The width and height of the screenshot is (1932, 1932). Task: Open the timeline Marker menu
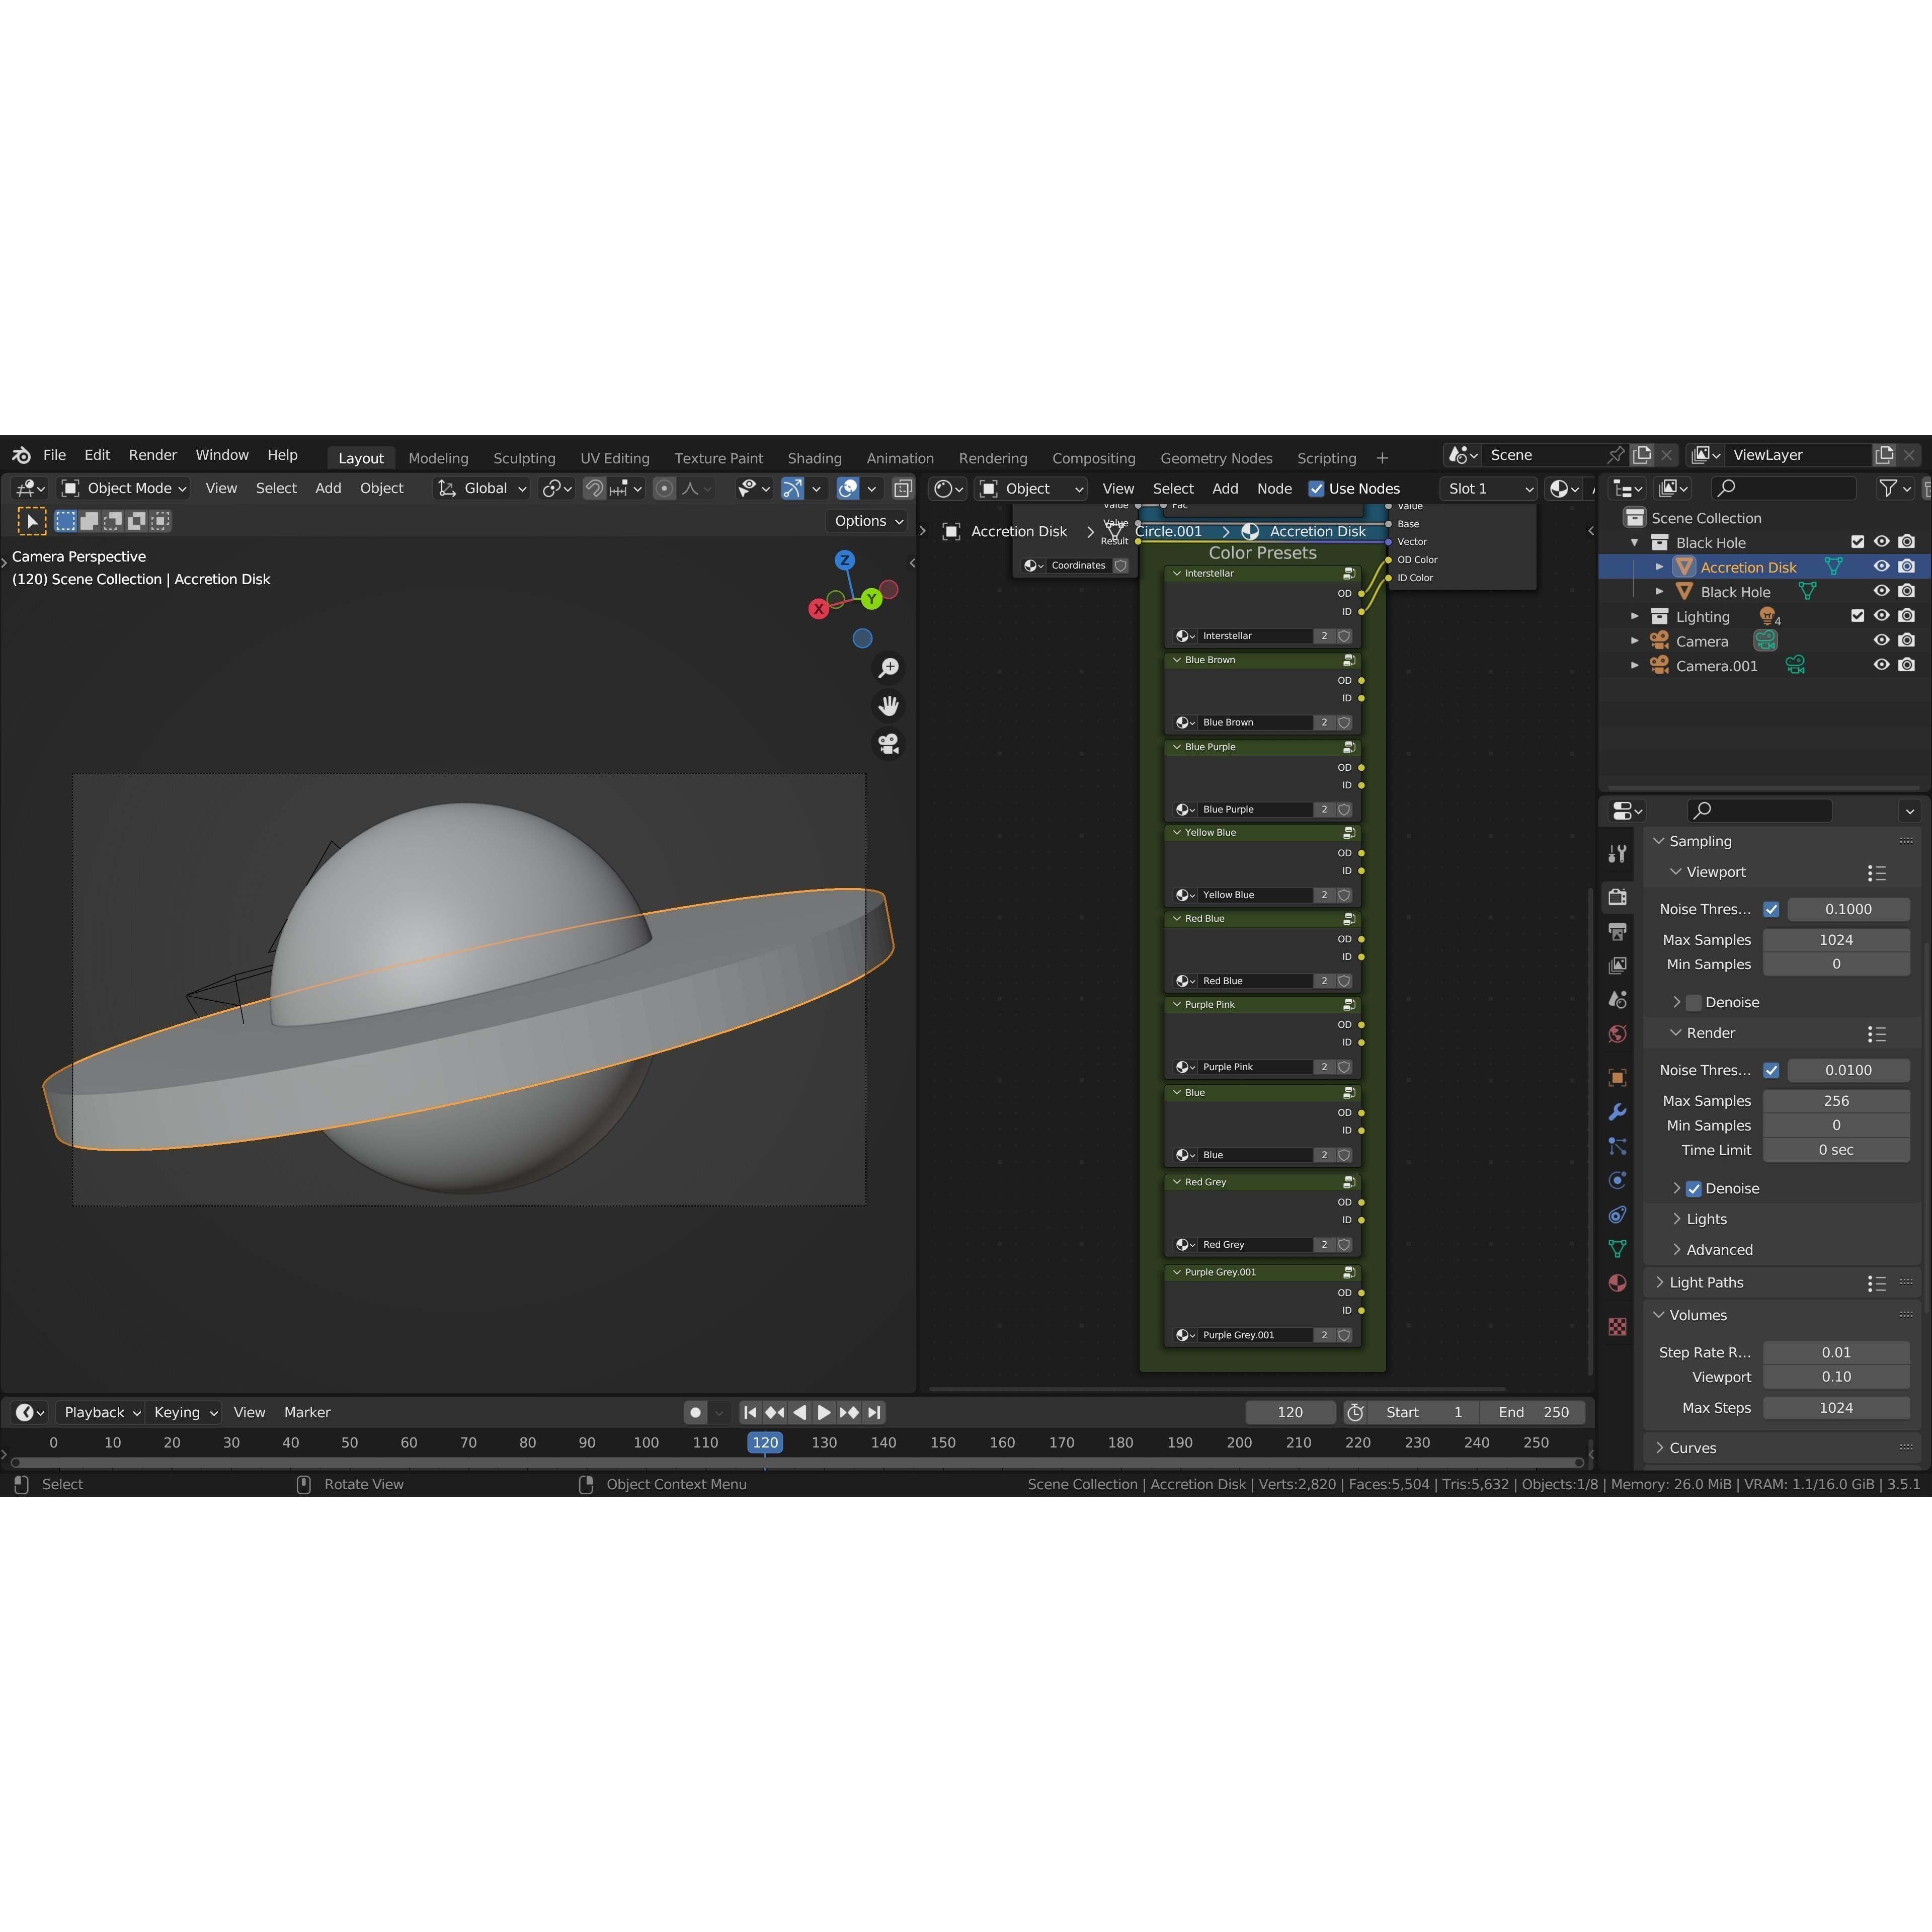tap(307, 1412)
